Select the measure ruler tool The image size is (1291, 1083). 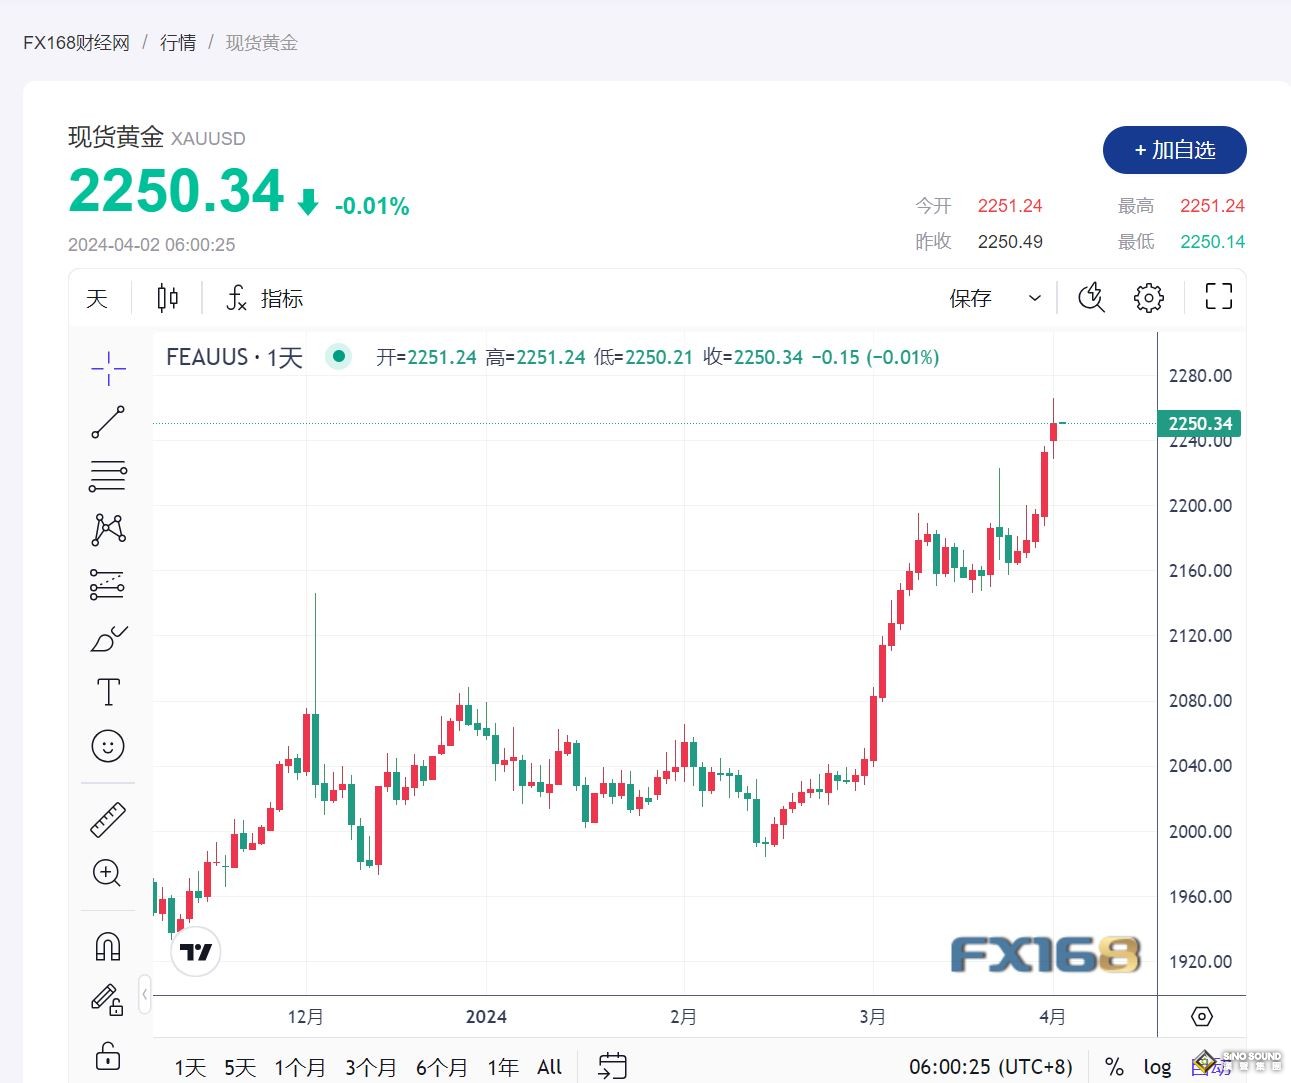click(x=108, y=817)
